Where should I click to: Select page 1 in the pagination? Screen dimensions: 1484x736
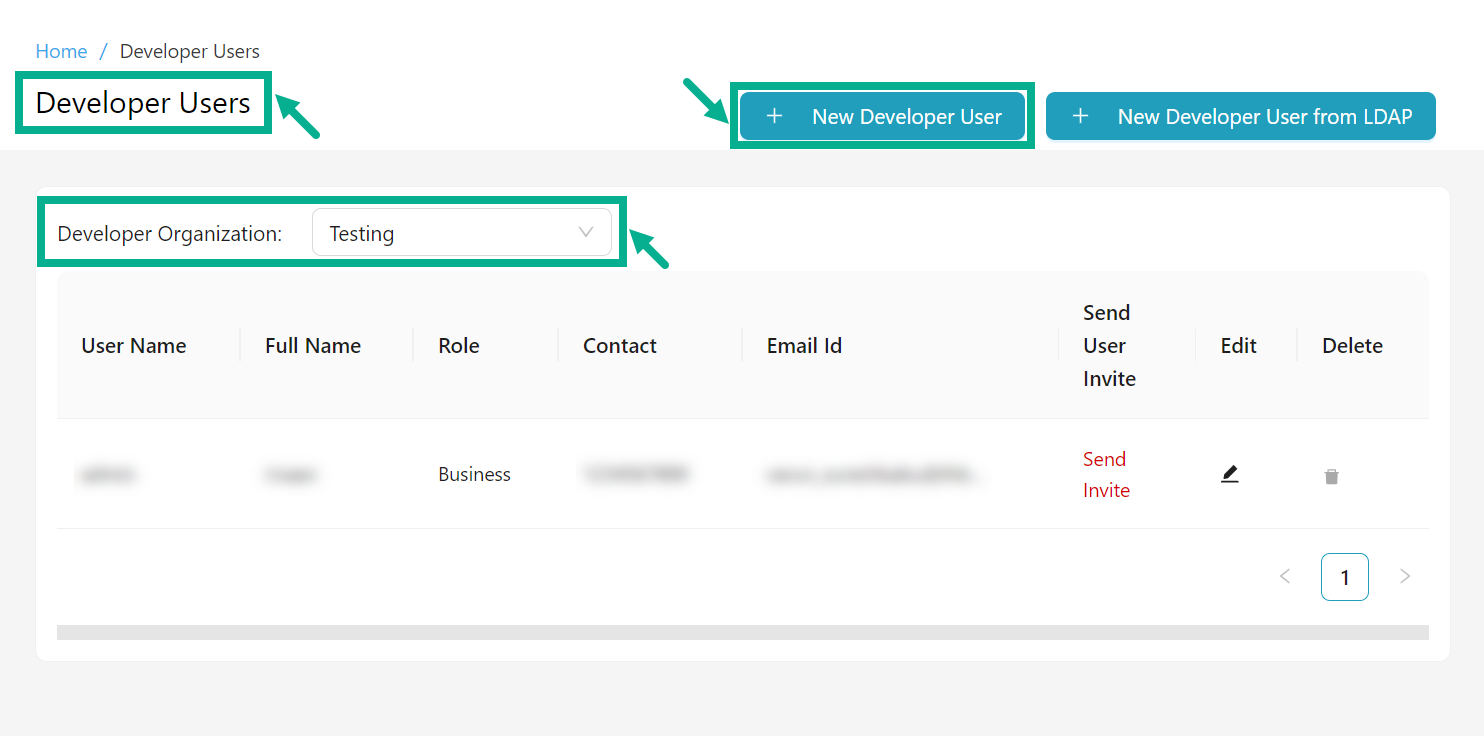tap(1344, 577)
